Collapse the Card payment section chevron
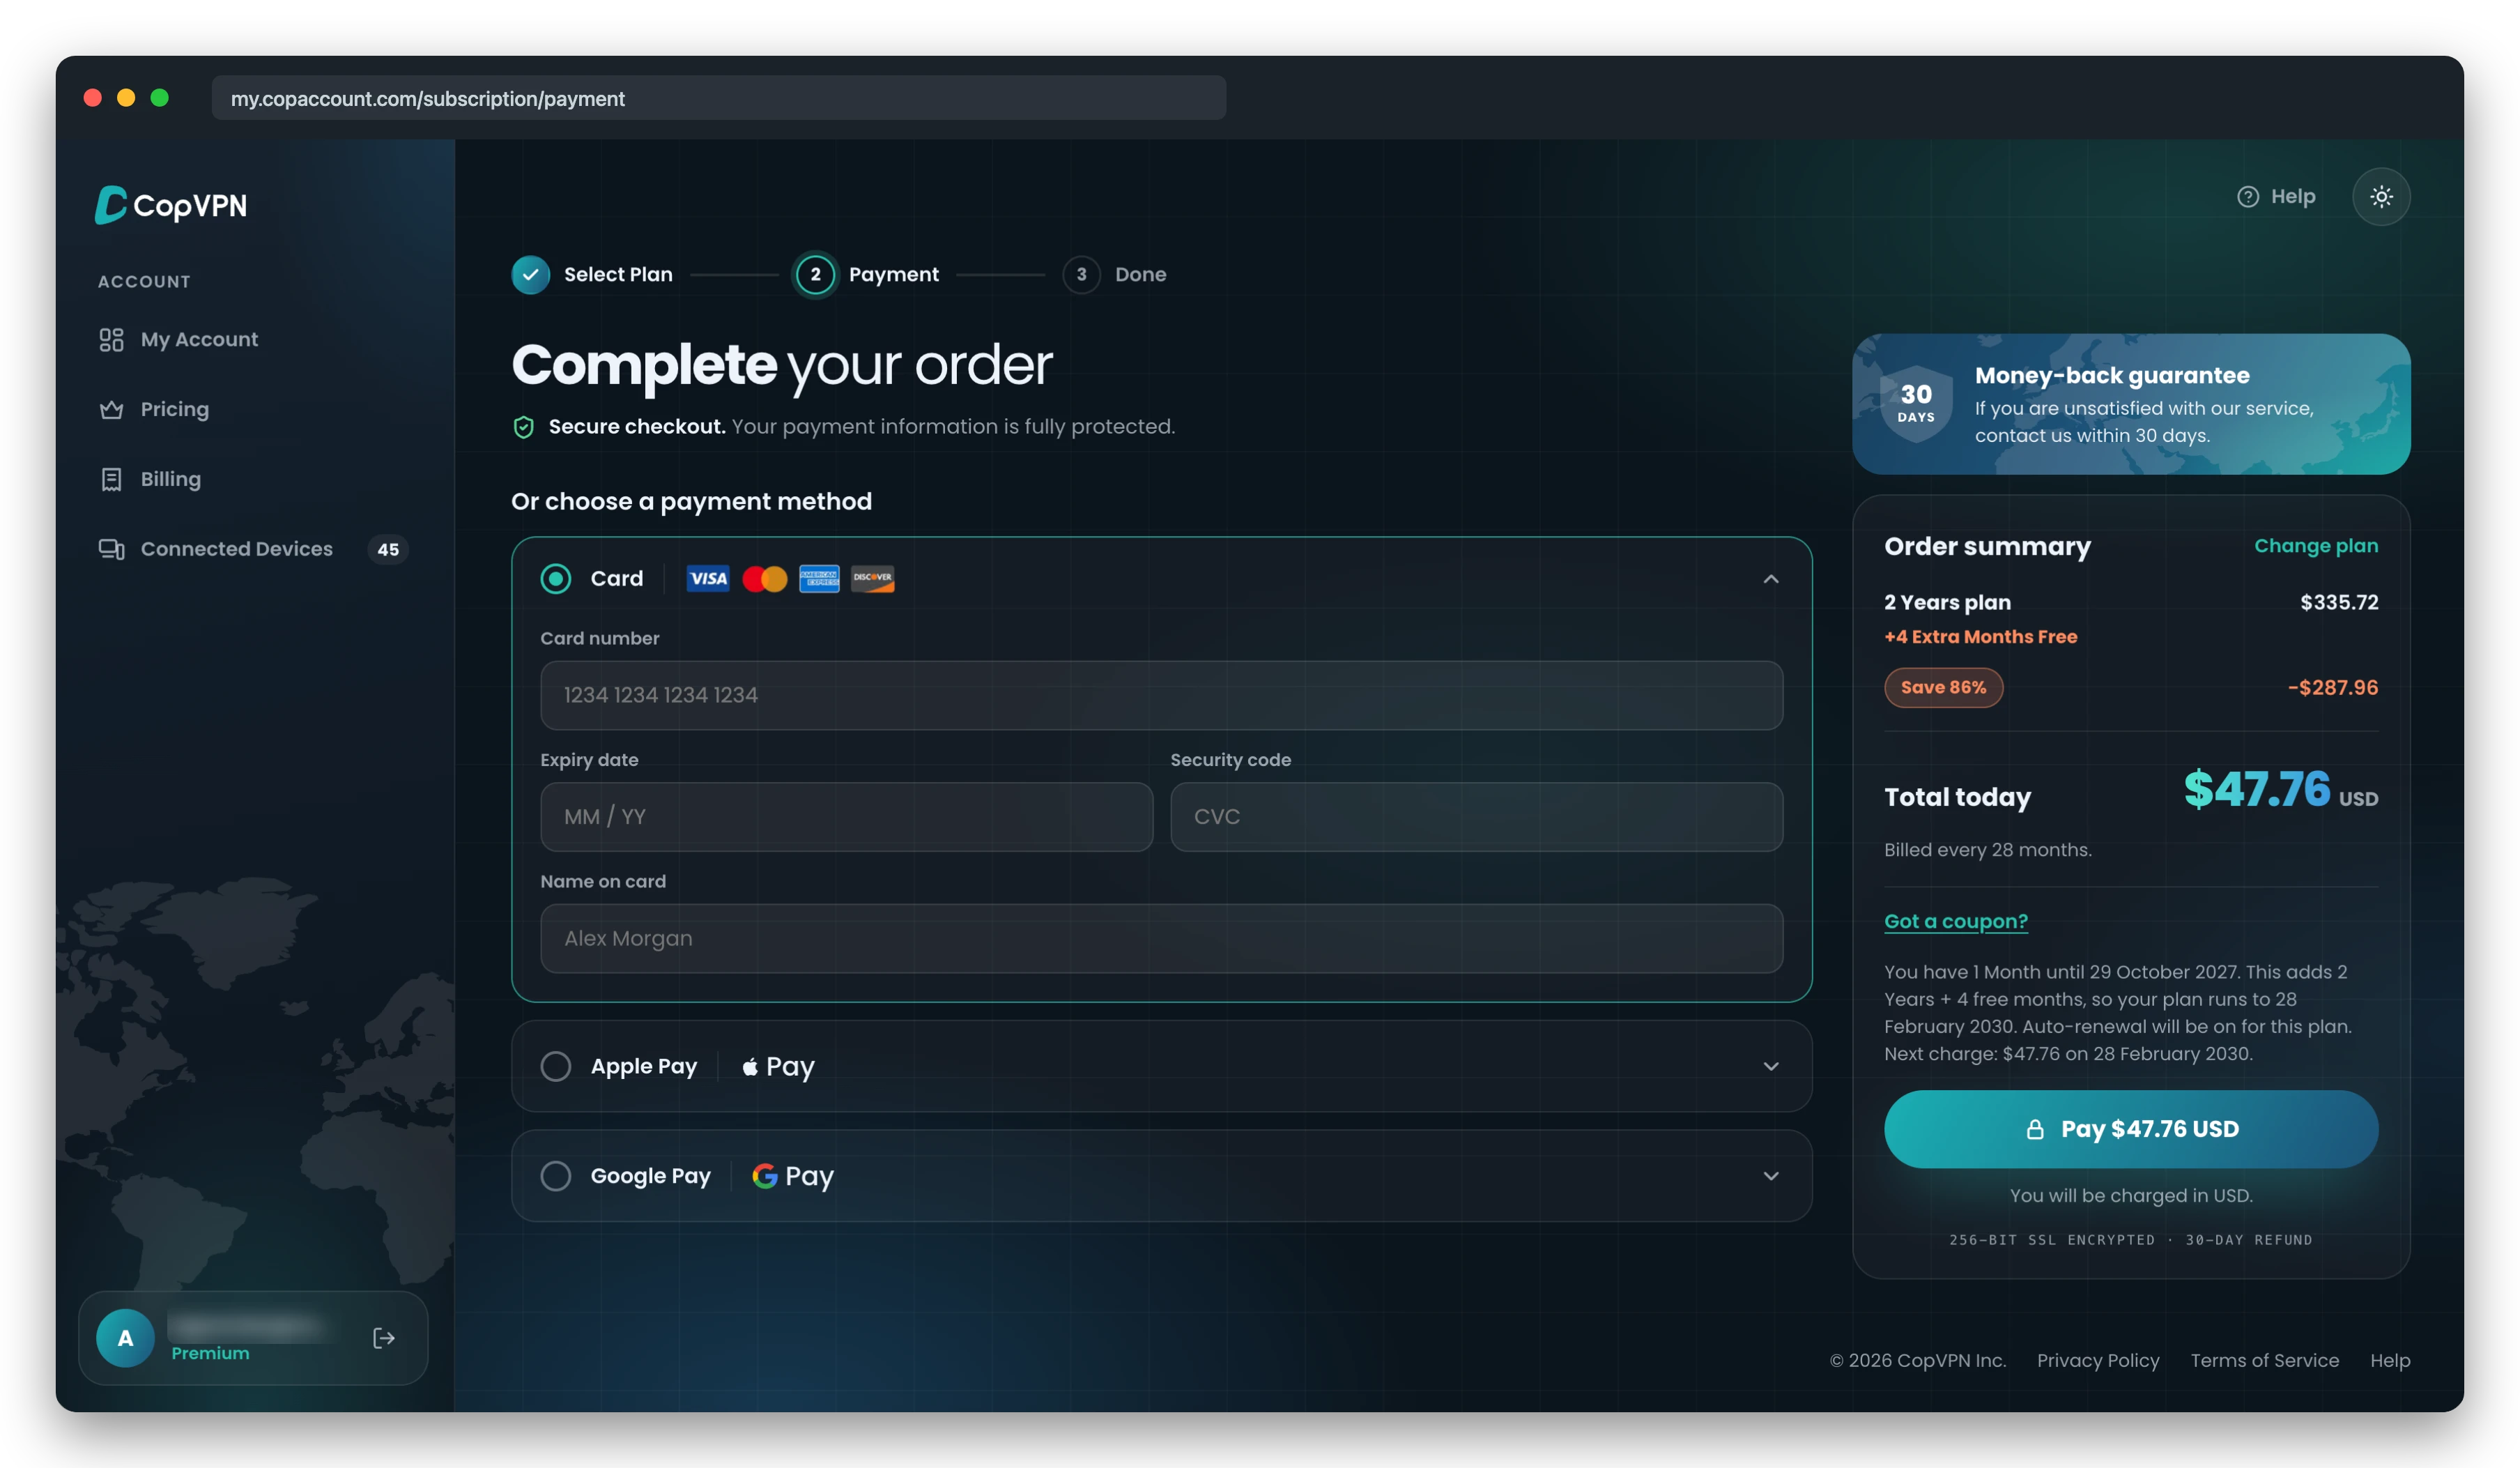Screen dimensions: 2520x1468 pyautogui.click(x=1771, y=578)
